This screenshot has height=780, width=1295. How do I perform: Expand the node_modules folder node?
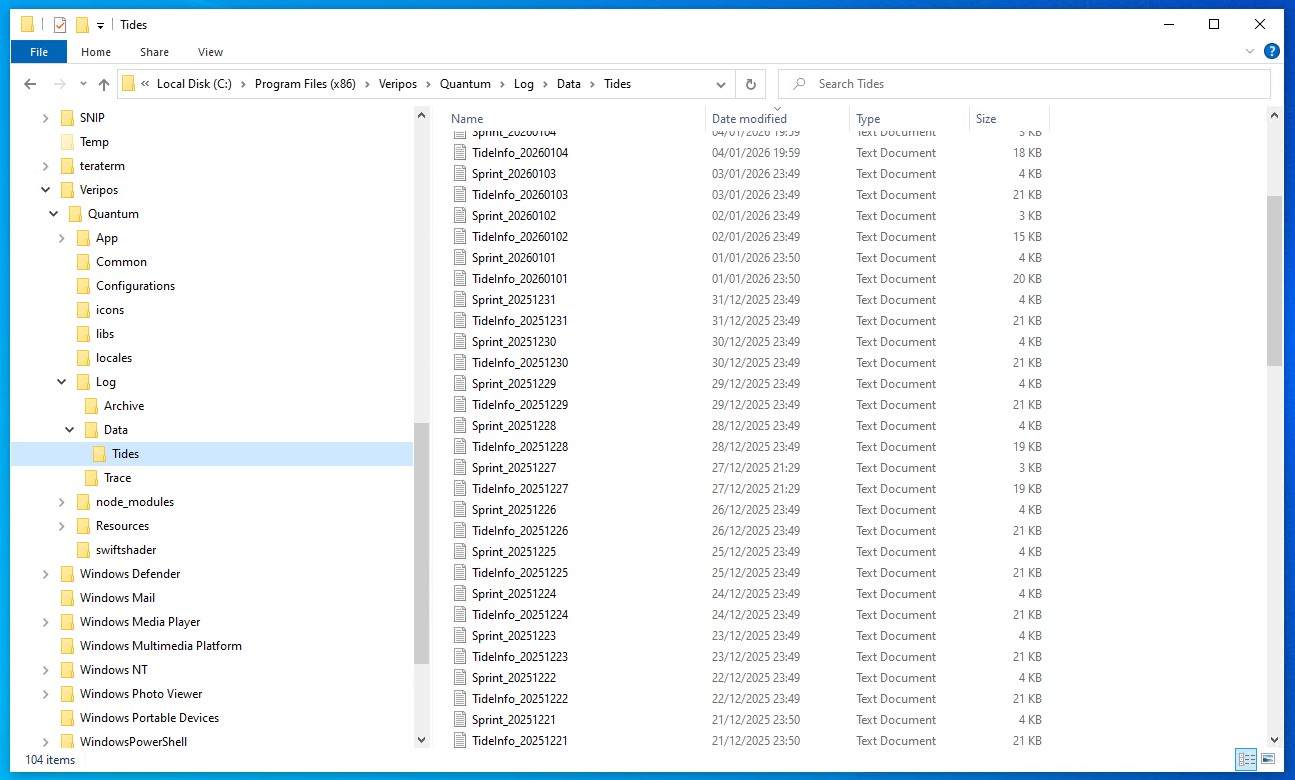pyautogui.click(x=62, y=502)
